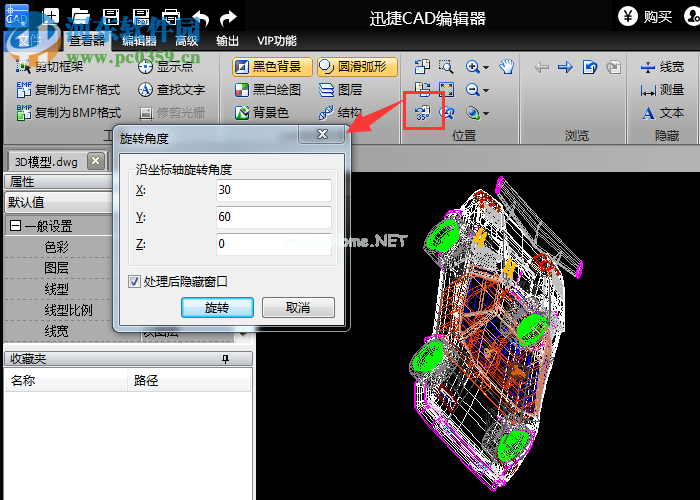Click the undo arrow in title bar
This screenshot has height=500, width=700.
pos(200,18)
